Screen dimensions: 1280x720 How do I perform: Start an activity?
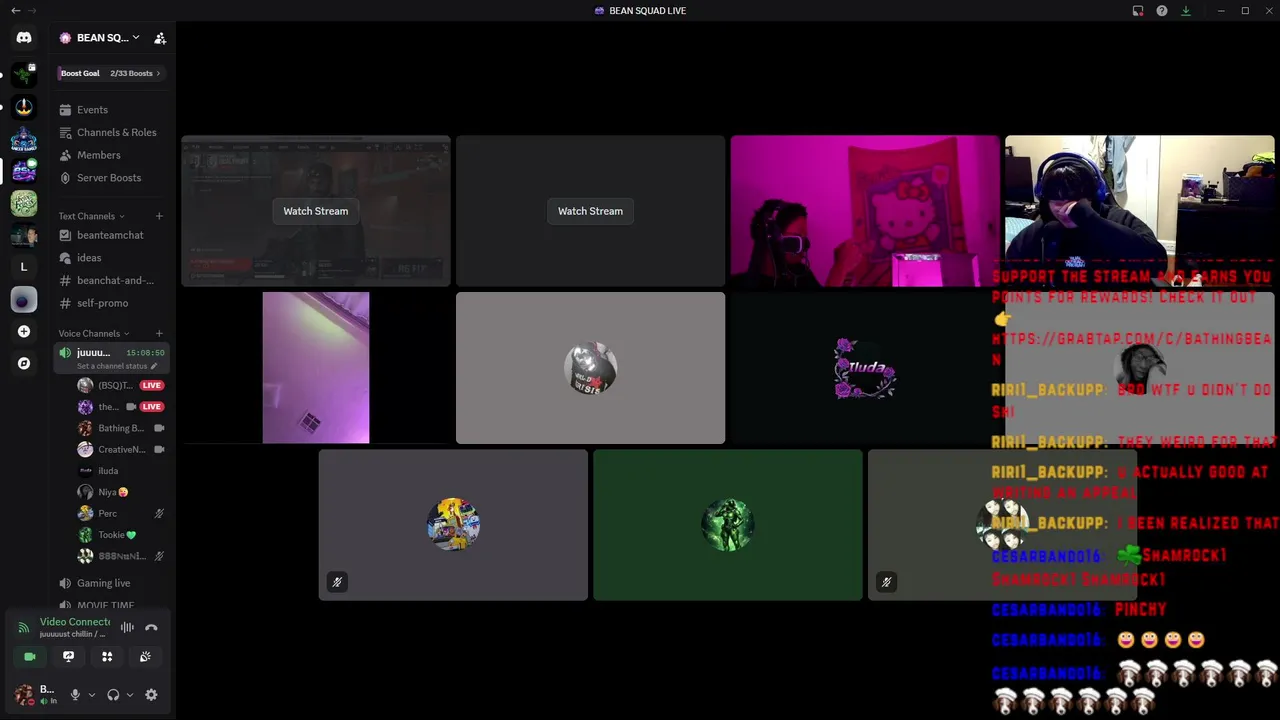click(x=107, y=657)
